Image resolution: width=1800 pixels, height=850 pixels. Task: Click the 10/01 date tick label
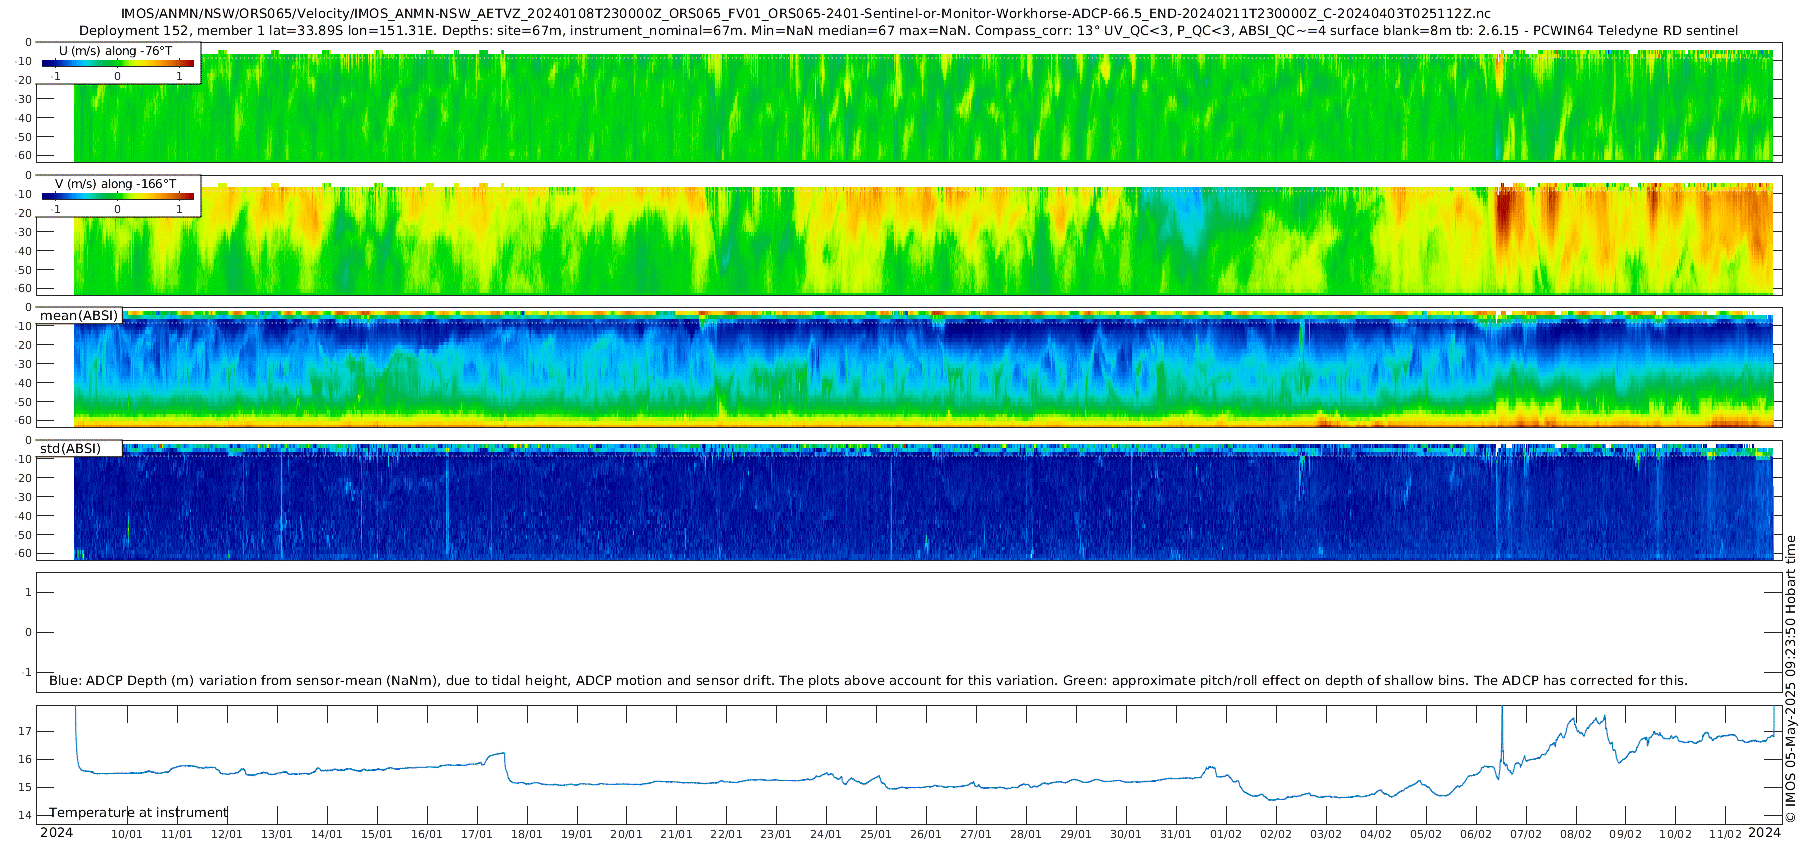(126, 834)
